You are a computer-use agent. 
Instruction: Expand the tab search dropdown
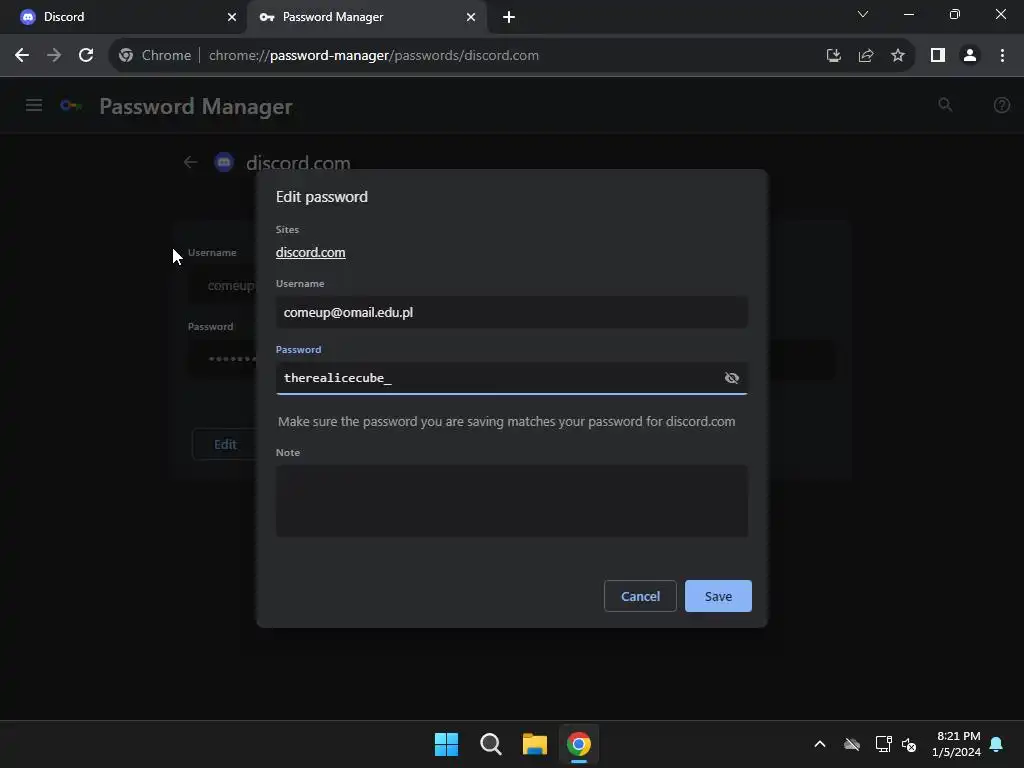(x=863, y=14)
